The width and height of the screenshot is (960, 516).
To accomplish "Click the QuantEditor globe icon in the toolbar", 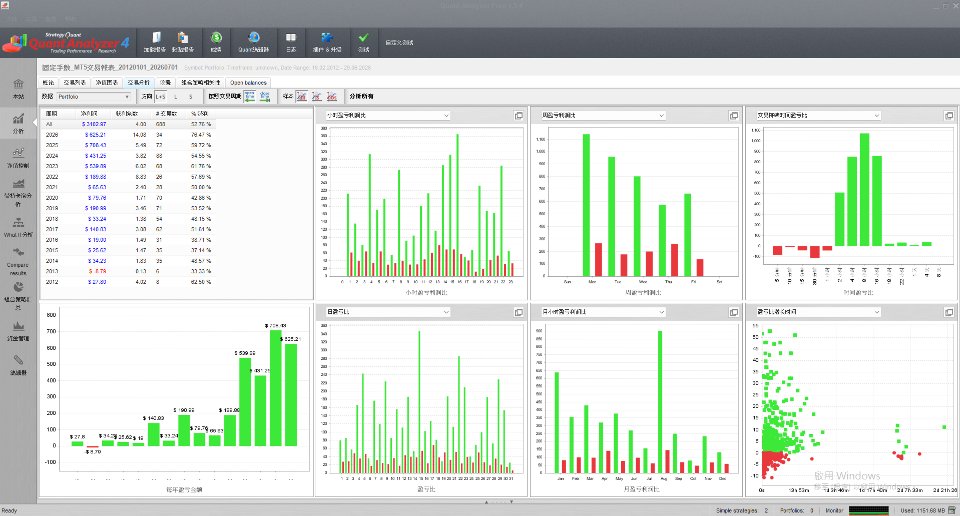I will [253, 42].
